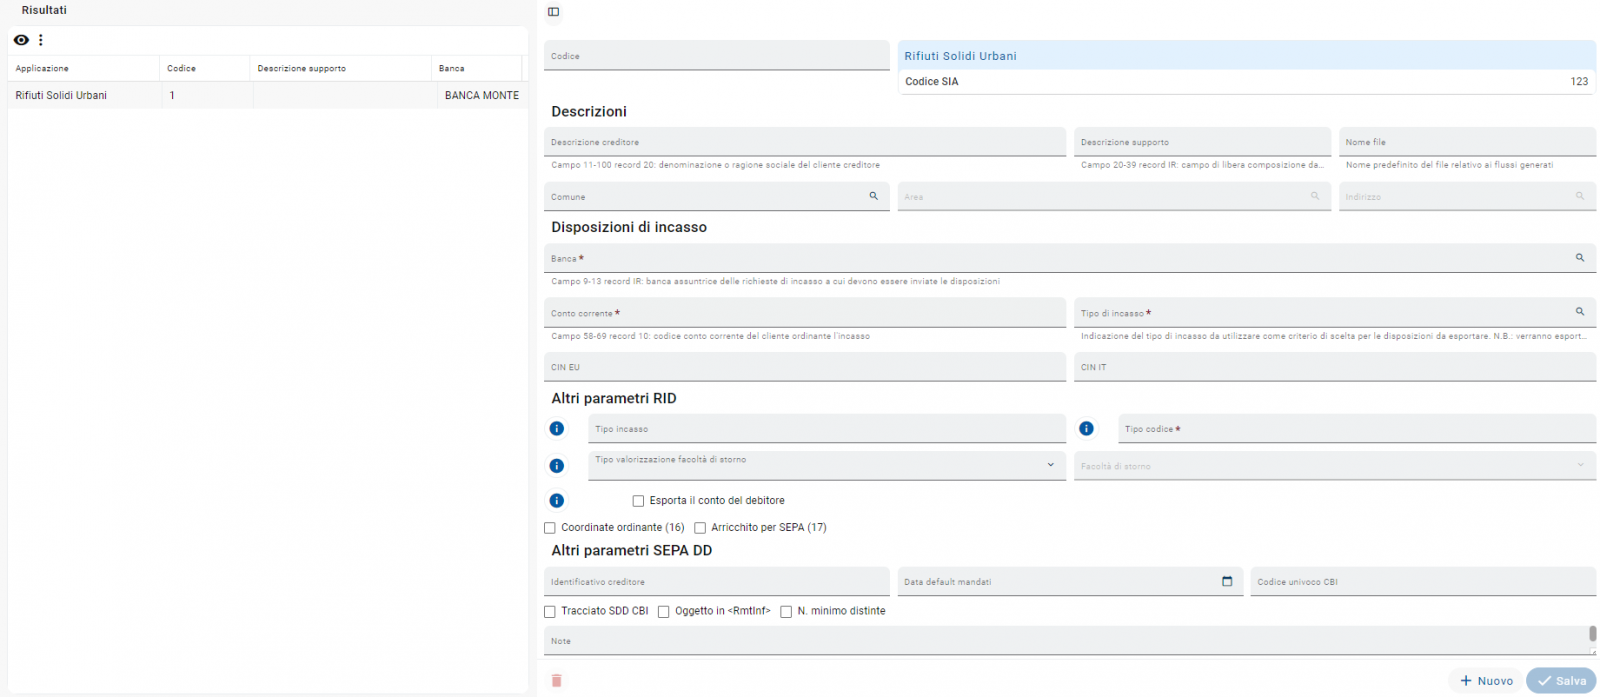The image size is (1600, 697).
Task: Tick the Tracciato SDD CBI checkbox
Action: [x=550, y=611]
